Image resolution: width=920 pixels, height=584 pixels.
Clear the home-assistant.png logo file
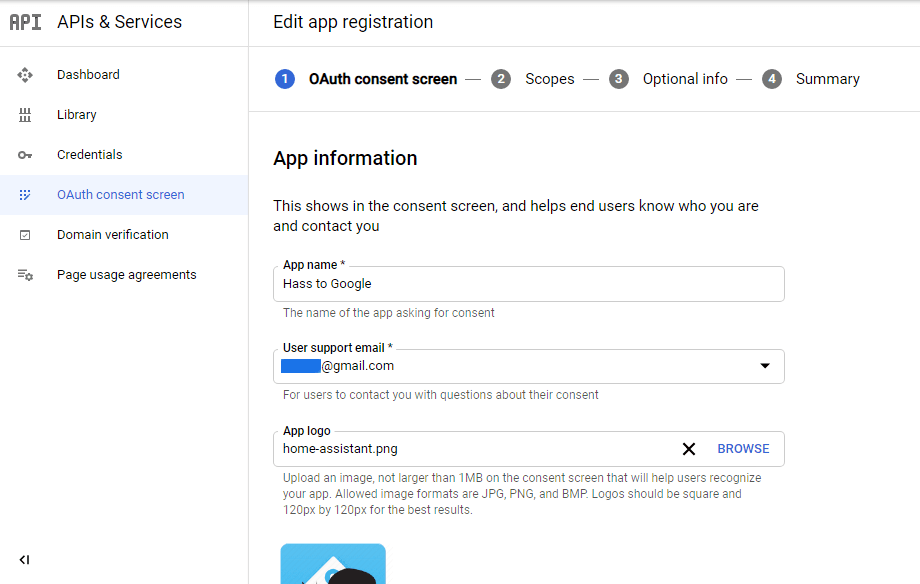click(x=688, y=449)
